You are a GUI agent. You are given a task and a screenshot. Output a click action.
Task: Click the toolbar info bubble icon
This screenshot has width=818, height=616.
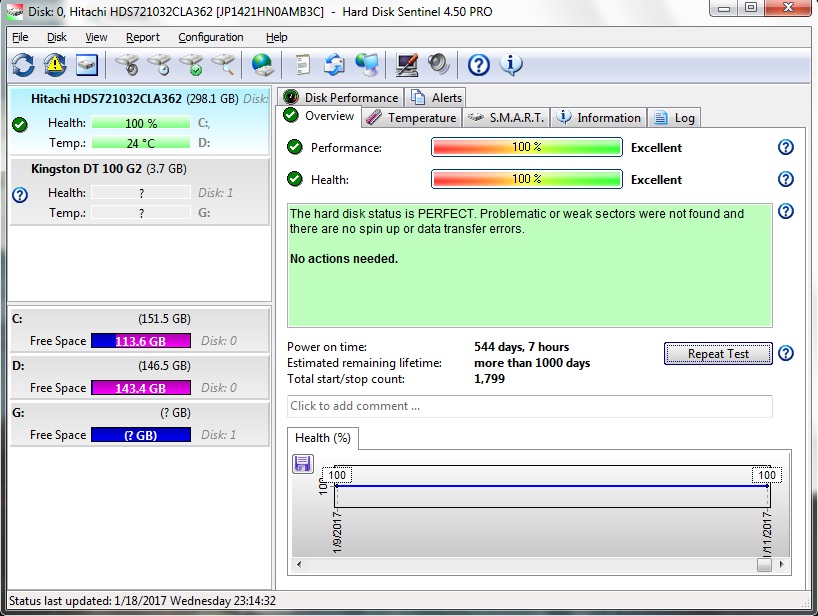pos(511,65)
